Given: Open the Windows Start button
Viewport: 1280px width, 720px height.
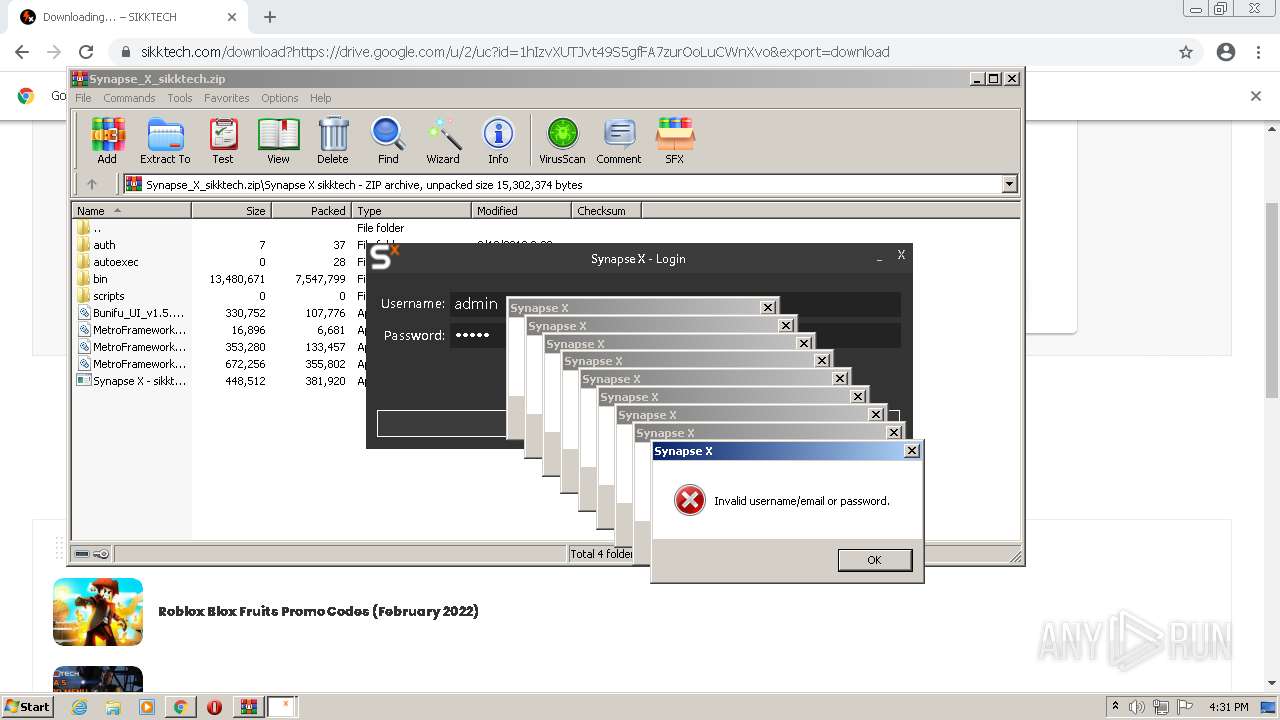Looking at the screenshot, I should [x=27, y=707].
